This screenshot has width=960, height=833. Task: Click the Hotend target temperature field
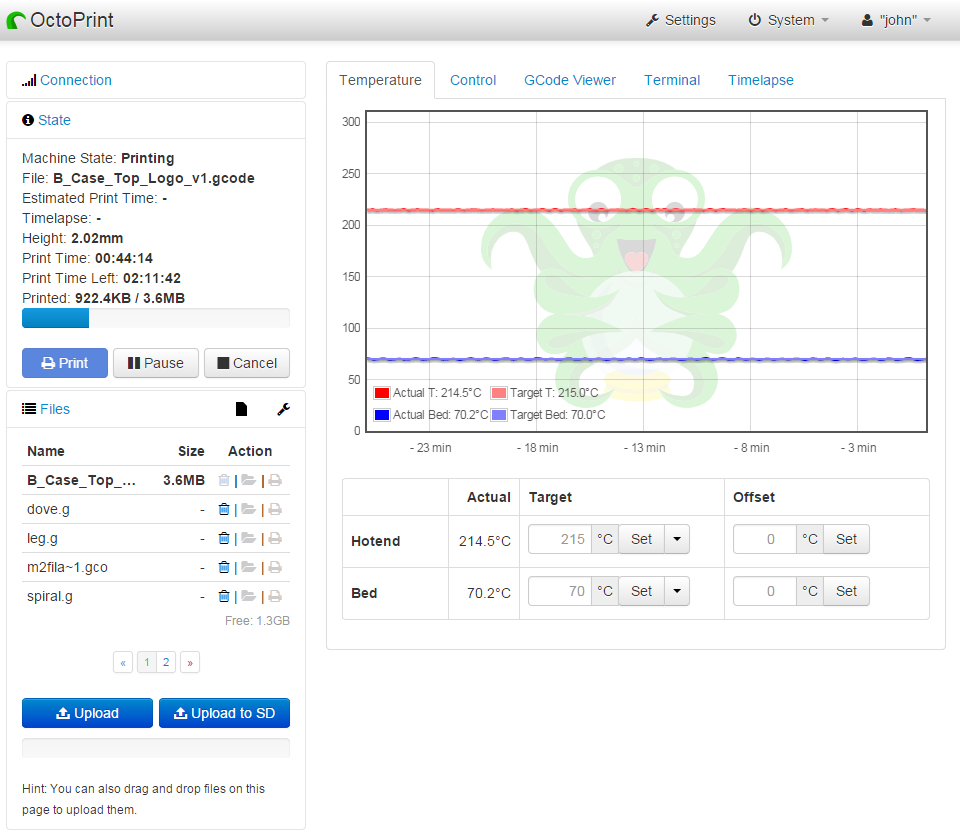560,539
